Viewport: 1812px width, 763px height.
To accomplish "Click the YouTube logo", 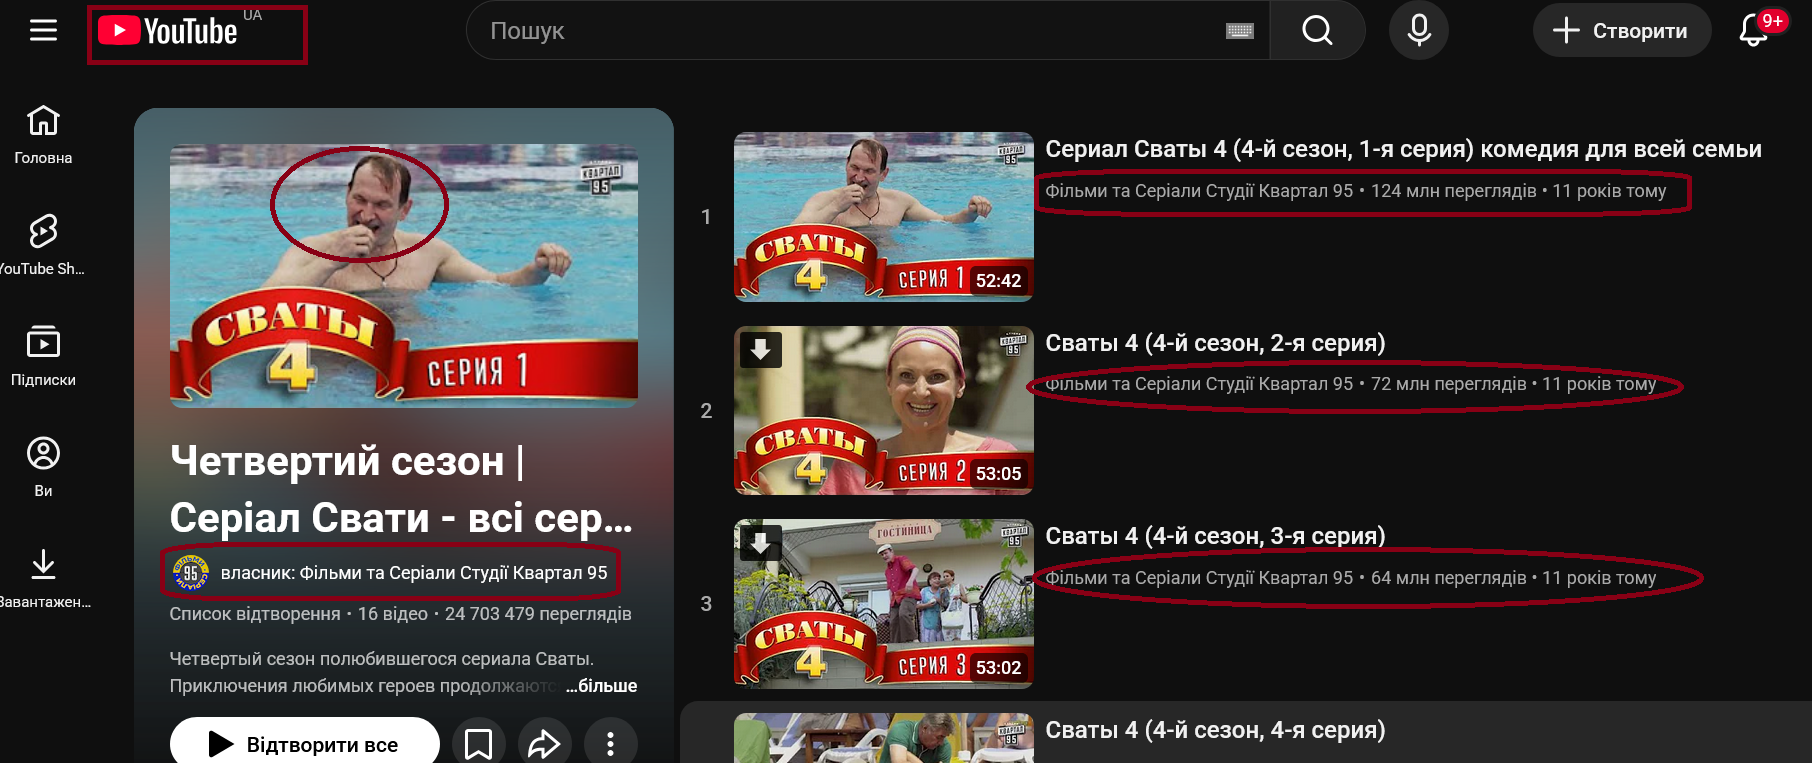I will tap(168, 31).
